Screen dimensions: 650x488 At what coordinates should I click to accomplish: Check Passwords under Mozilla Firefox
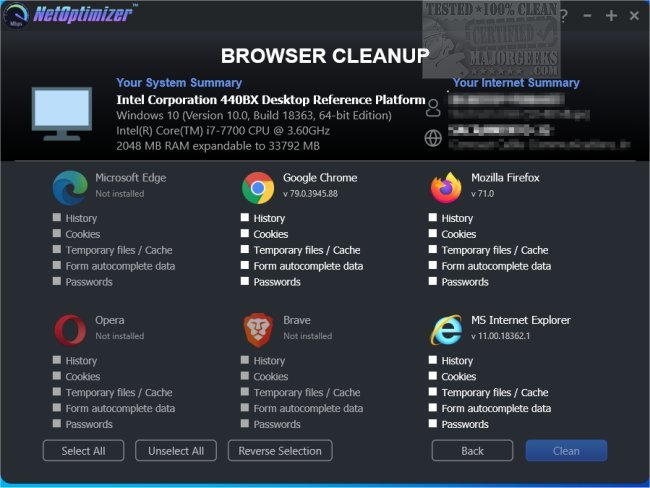[433, 281]
